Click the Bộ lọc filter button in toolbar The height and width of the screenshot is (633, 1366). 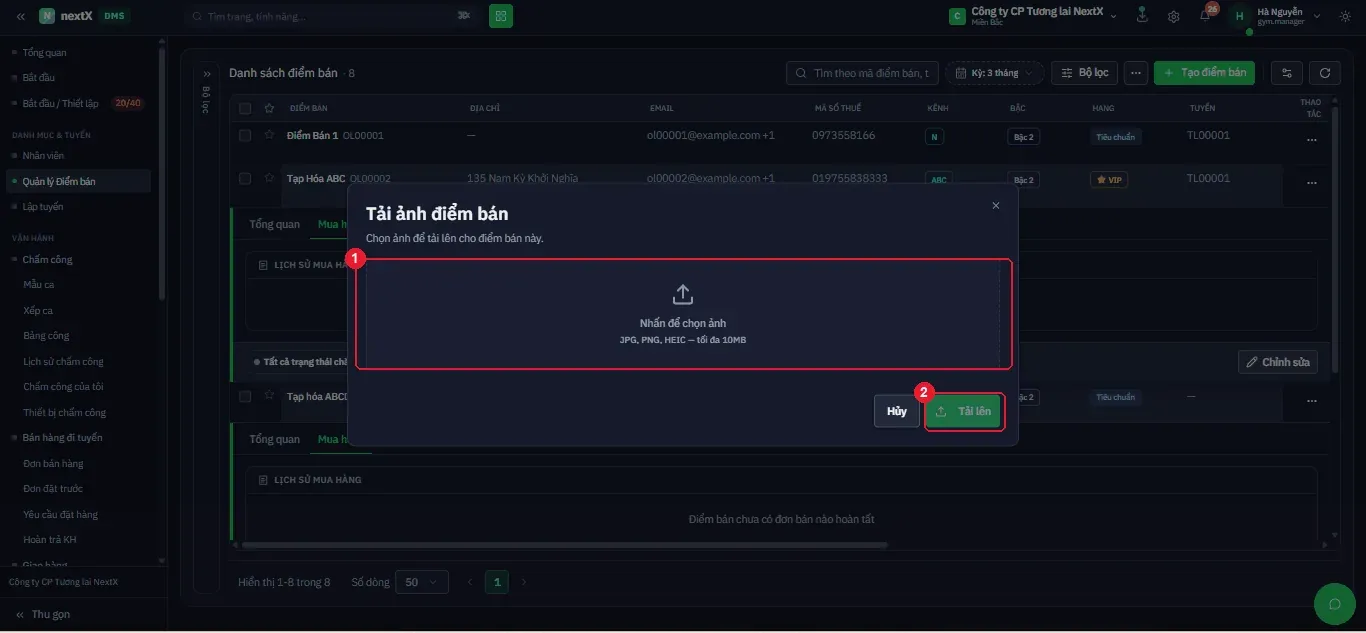coord(1084,73)
